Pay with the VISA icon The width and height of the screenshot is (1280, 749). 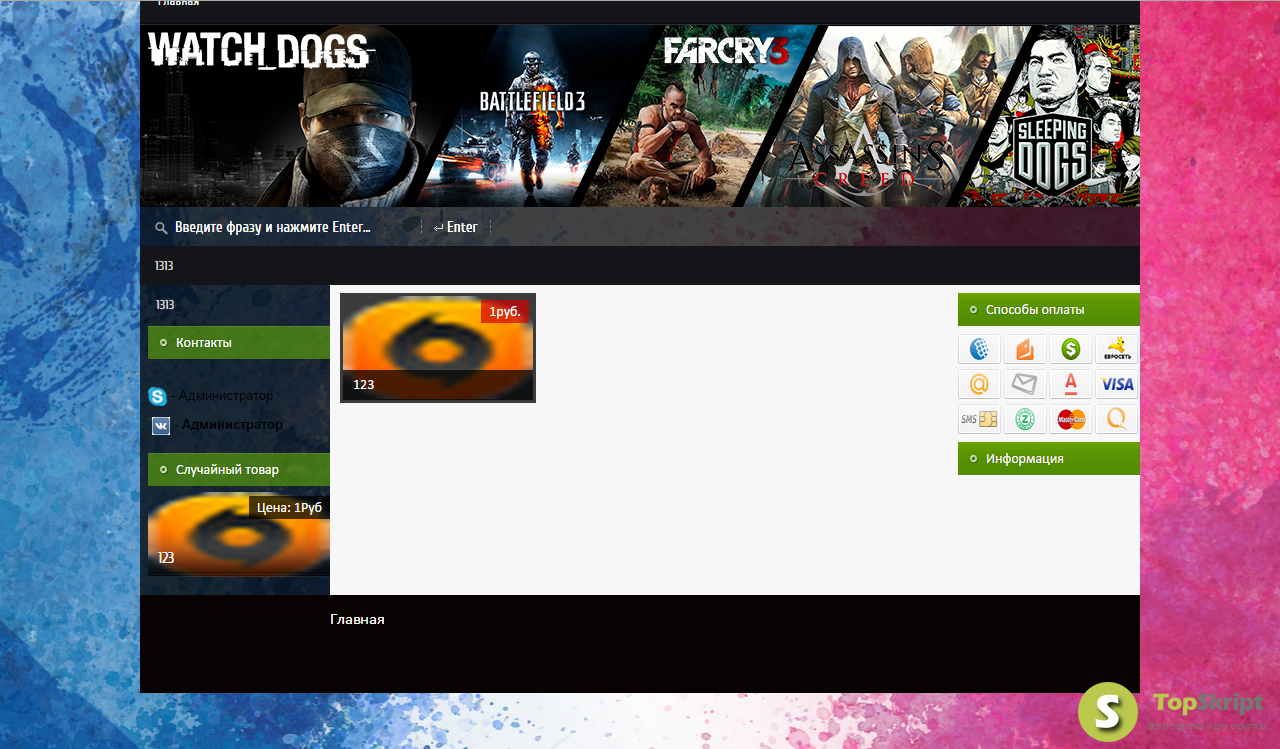pyautogui.click(x=1117, y=384)
